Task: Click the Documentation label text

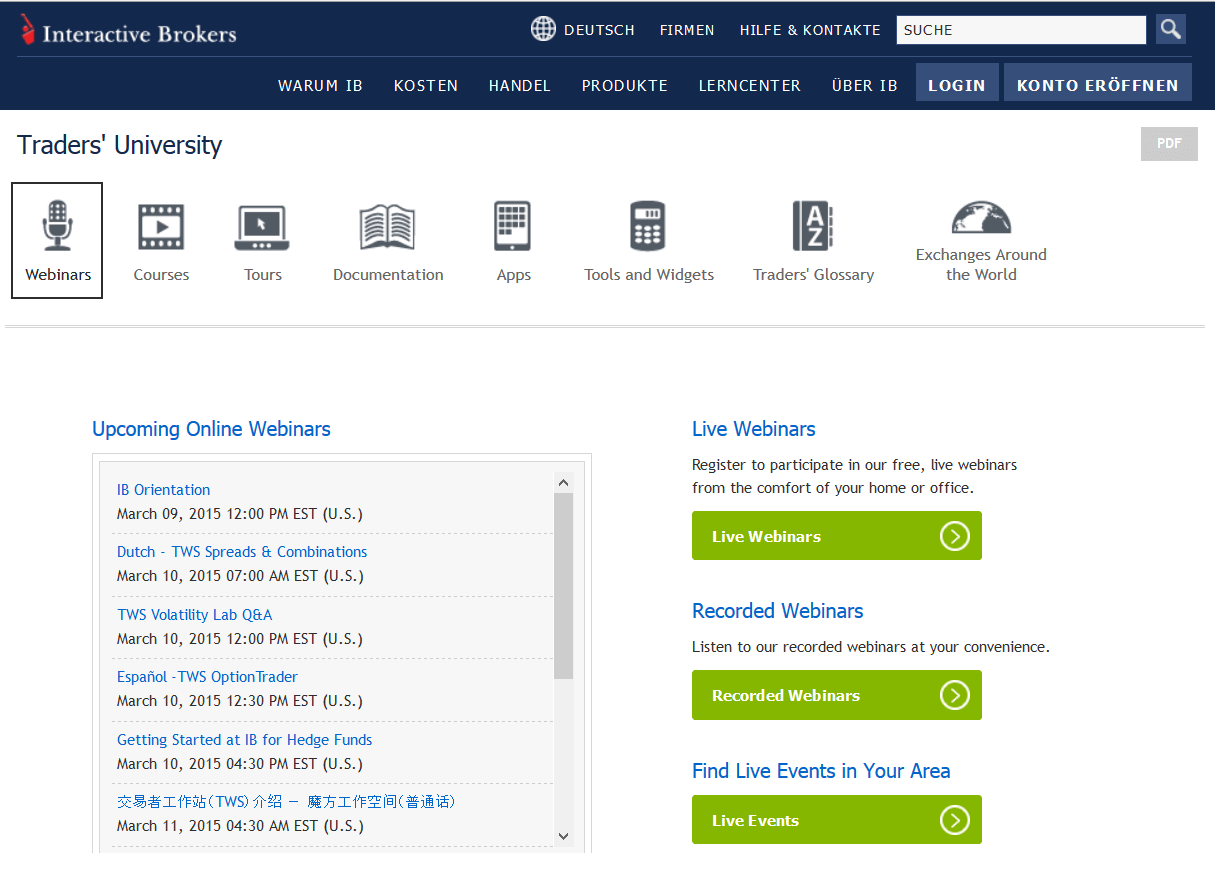Action: point(388,275)
